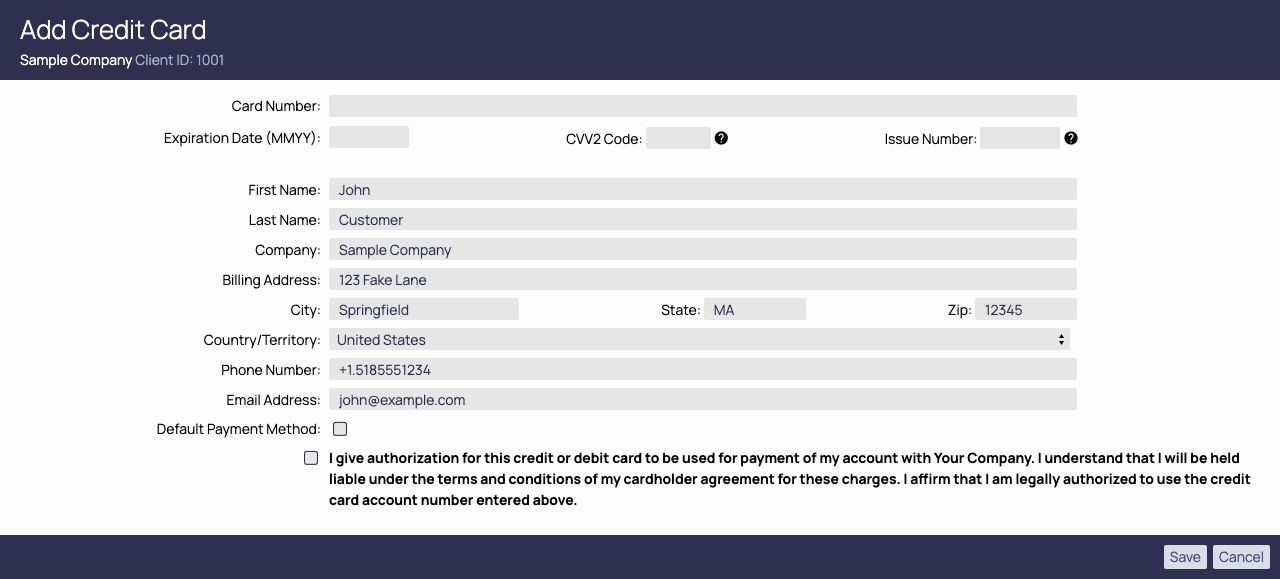Viewport: 1280px width, 579px height.
Task: Click the Default Payment Method label
Action: pos(239,429)
